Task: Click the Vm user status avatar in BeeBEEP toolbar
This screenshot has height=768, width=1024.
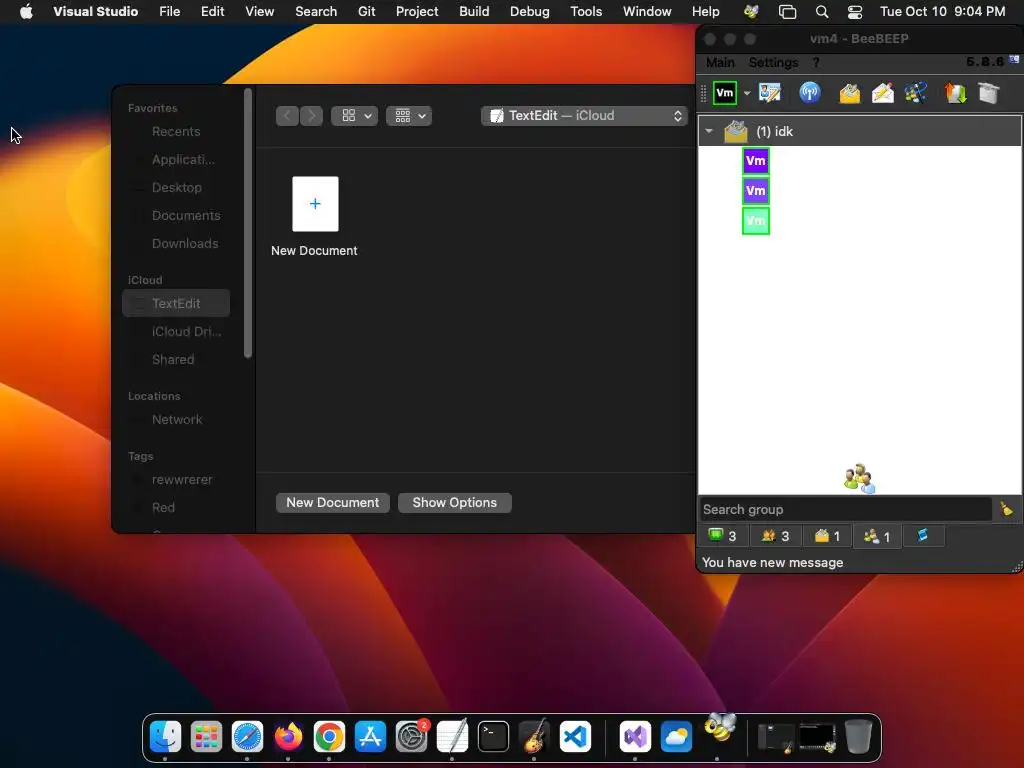Action: click(724, 93)
